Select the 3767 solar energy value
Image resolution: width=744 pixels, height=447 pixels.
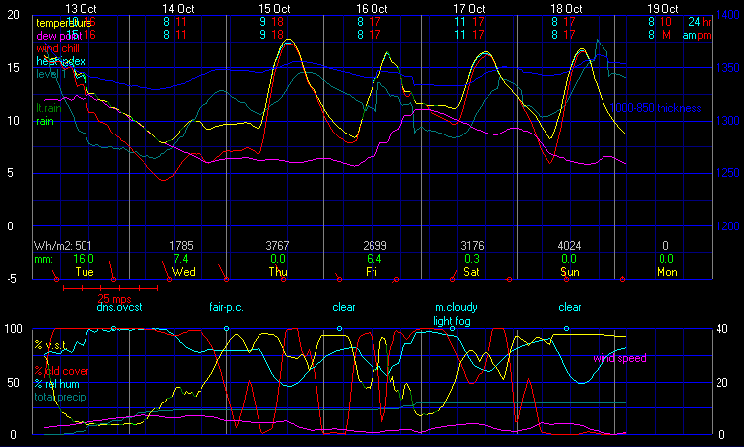coord(277,246)
